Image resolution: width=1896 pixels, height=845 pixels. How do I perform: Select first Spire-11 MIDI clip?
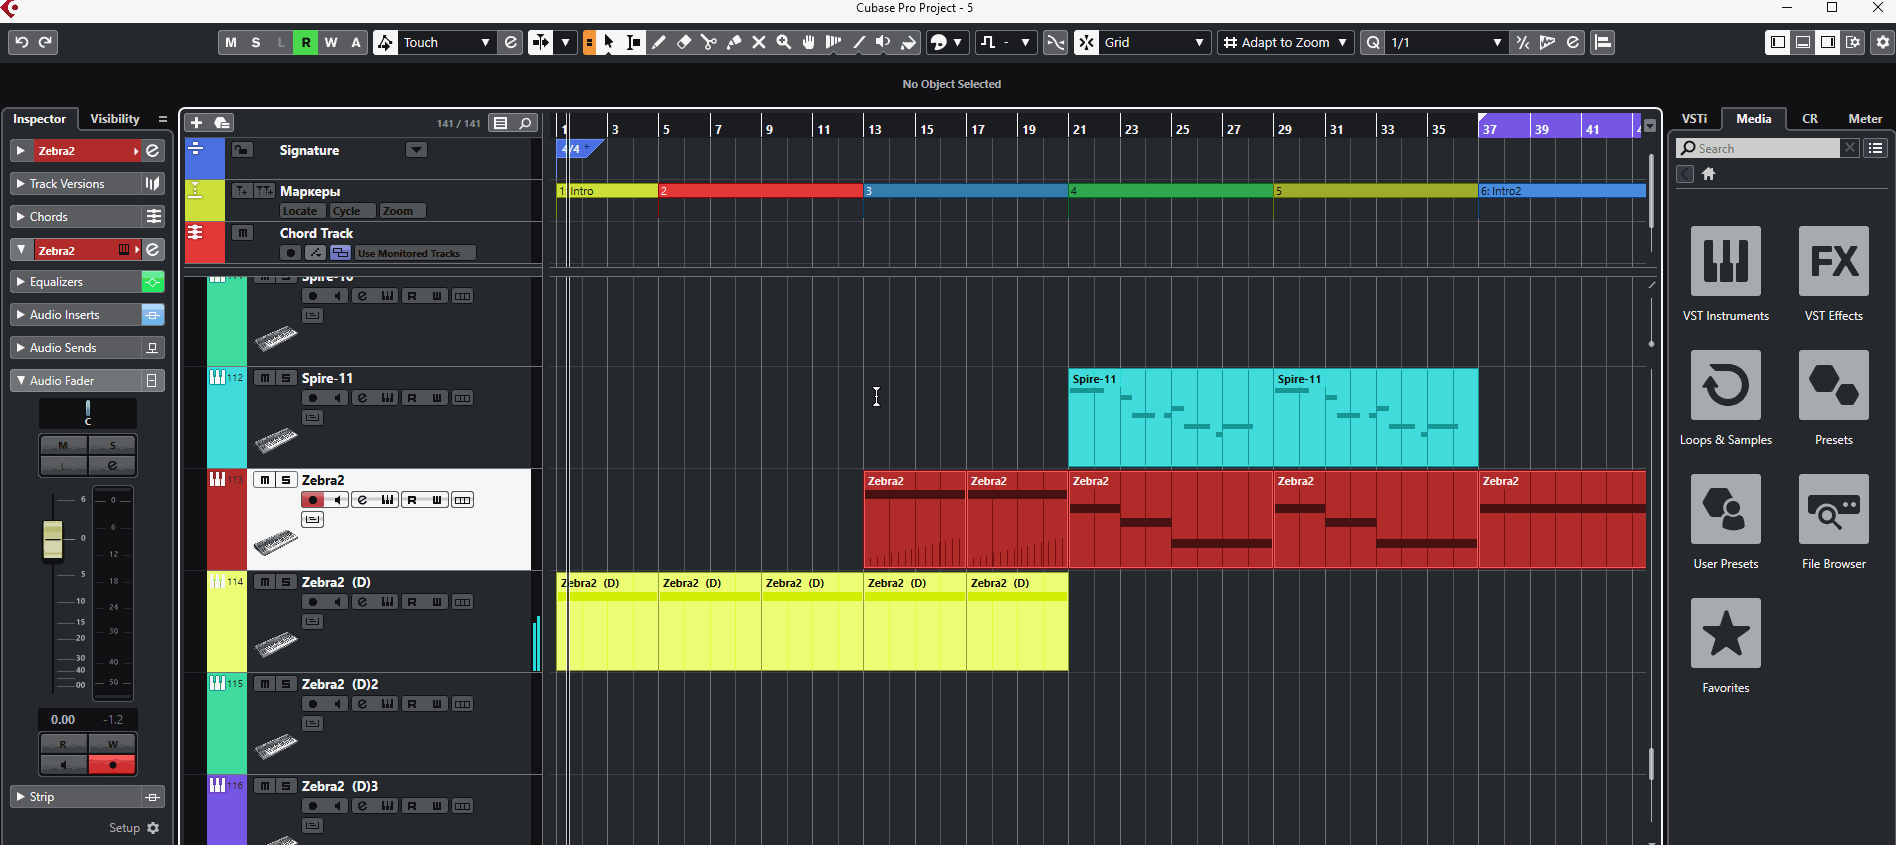[x=1171, y=417]
